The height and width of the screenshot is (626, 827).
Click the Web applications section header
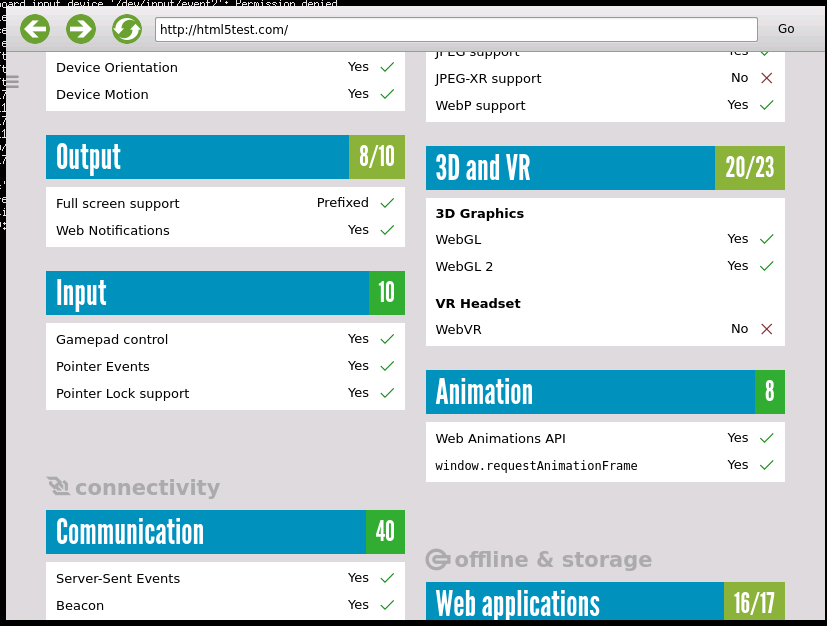[x=605, y=601]
